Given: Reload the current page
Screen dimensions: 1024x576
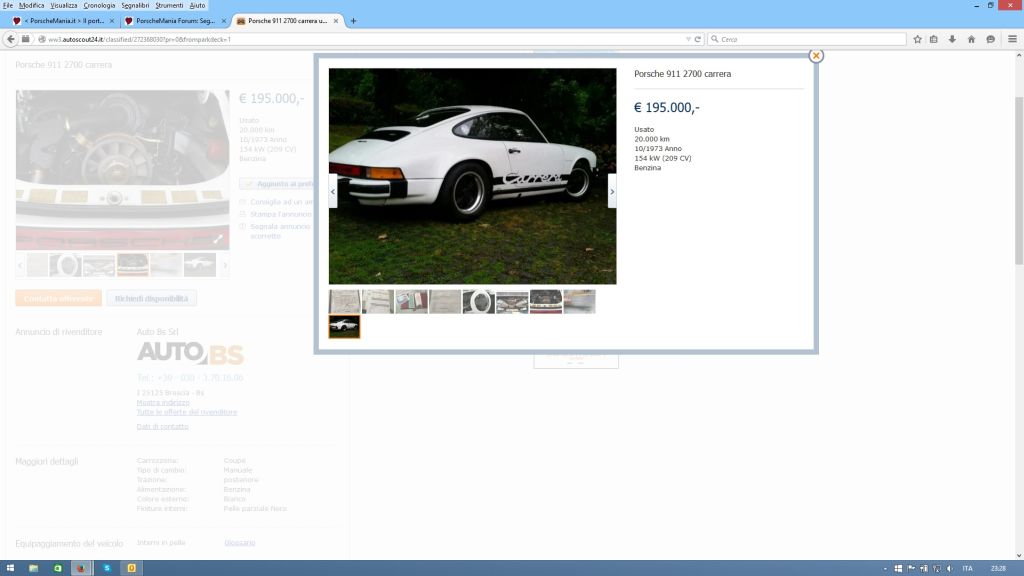Looking at the screenshot, I should pos(697,39).
